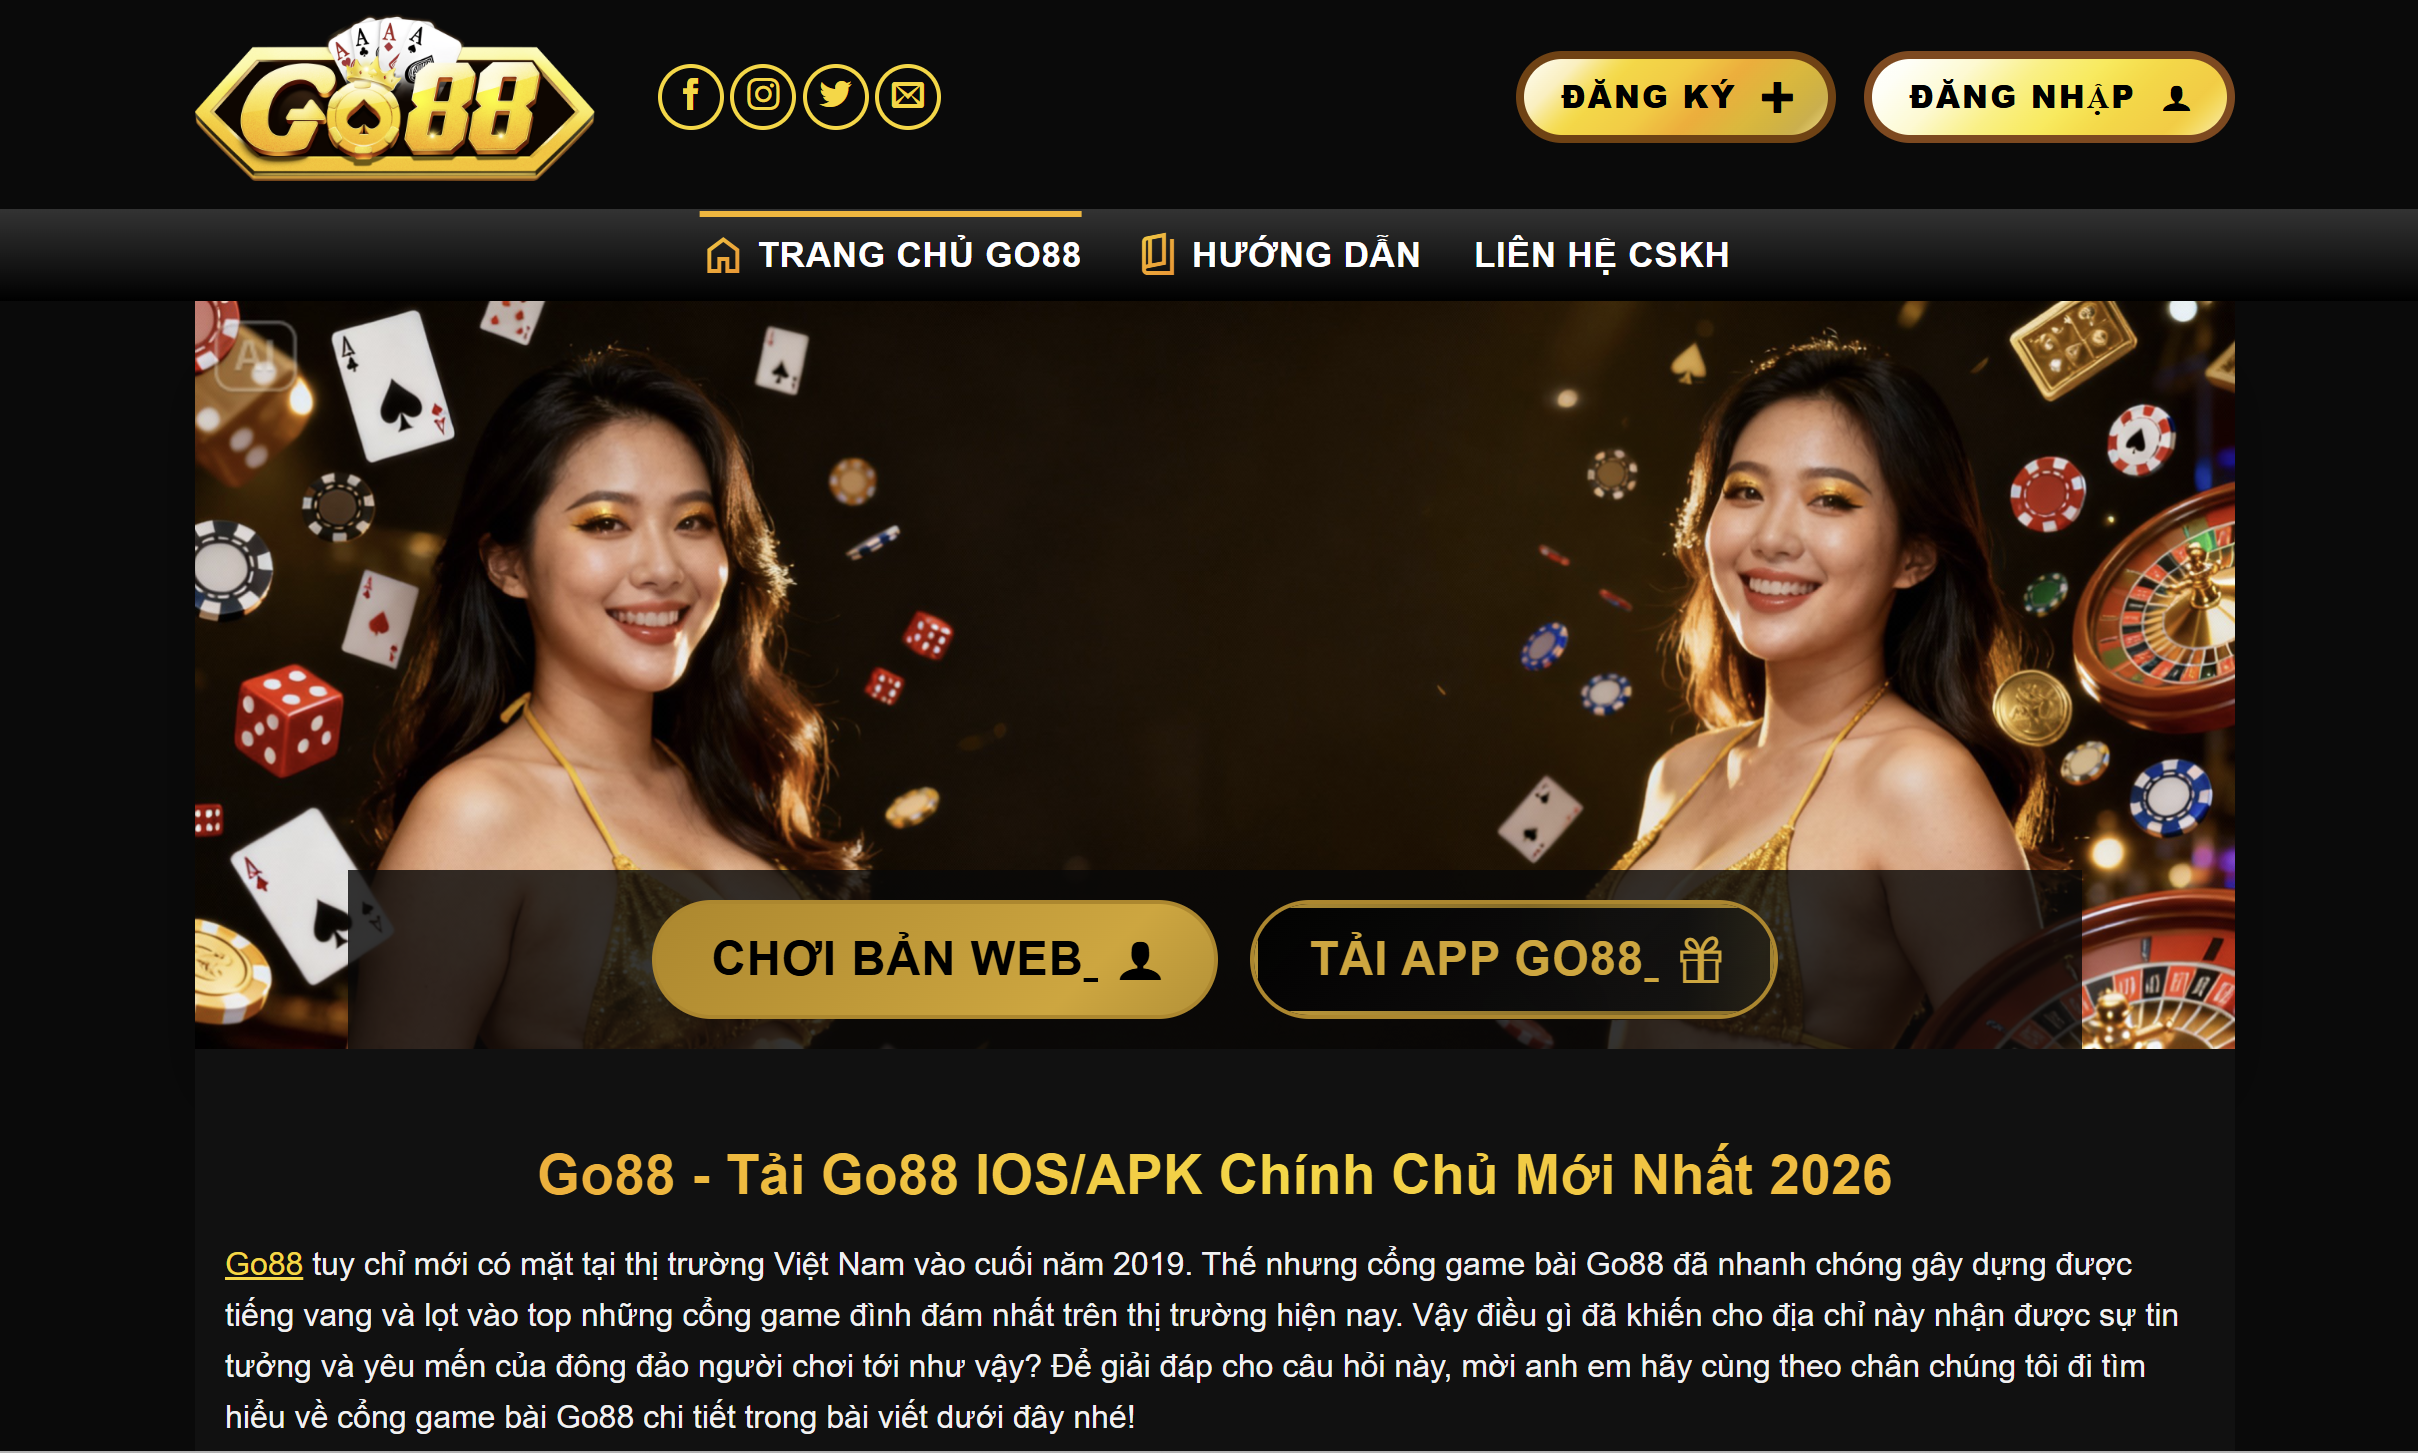Click the person icon on Chơi Bản Web
Viewport: 2418px width, 1453px height.
(1140, 960)
